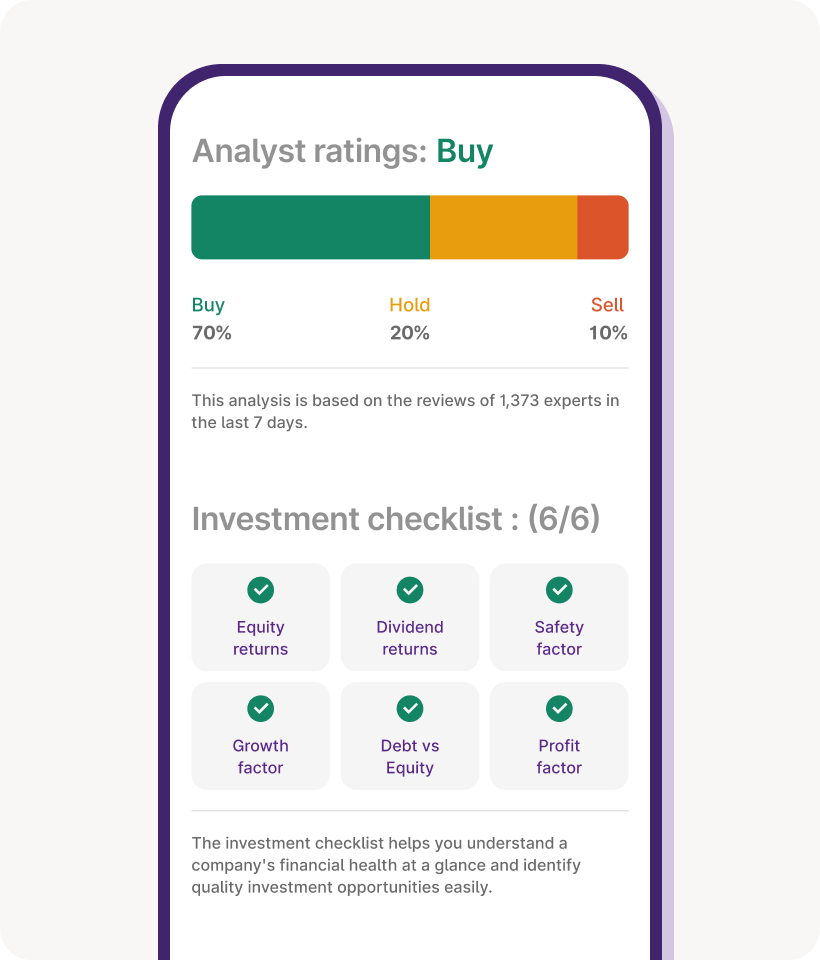
Task: Open the Dividend returns label
Action: (x=410, y=638)
